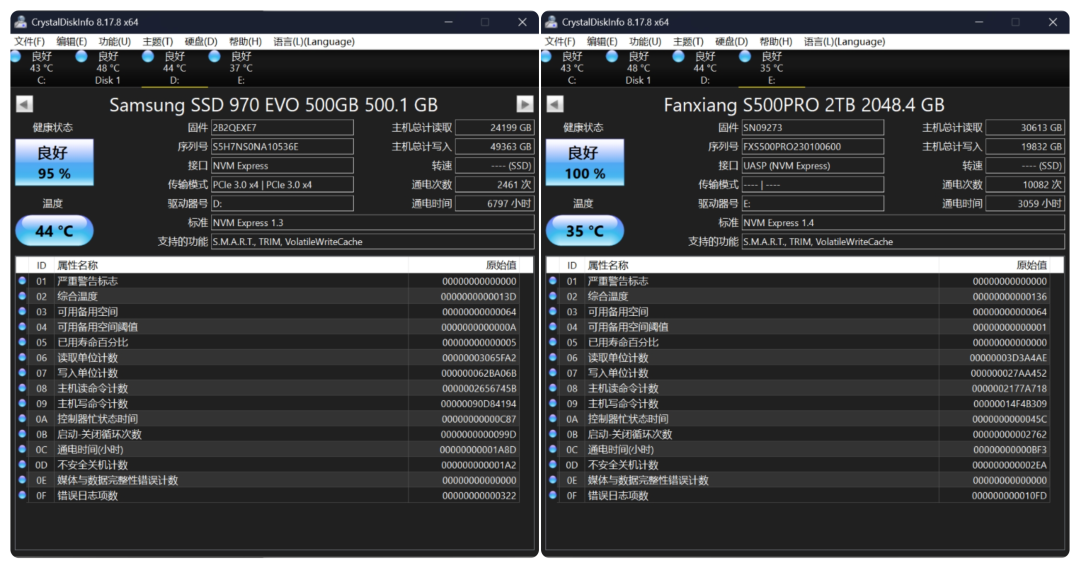This screenshot has height=569, width=1080.
Task: Click interface field UASP (NVM Express)
Action: coord(813,165)
